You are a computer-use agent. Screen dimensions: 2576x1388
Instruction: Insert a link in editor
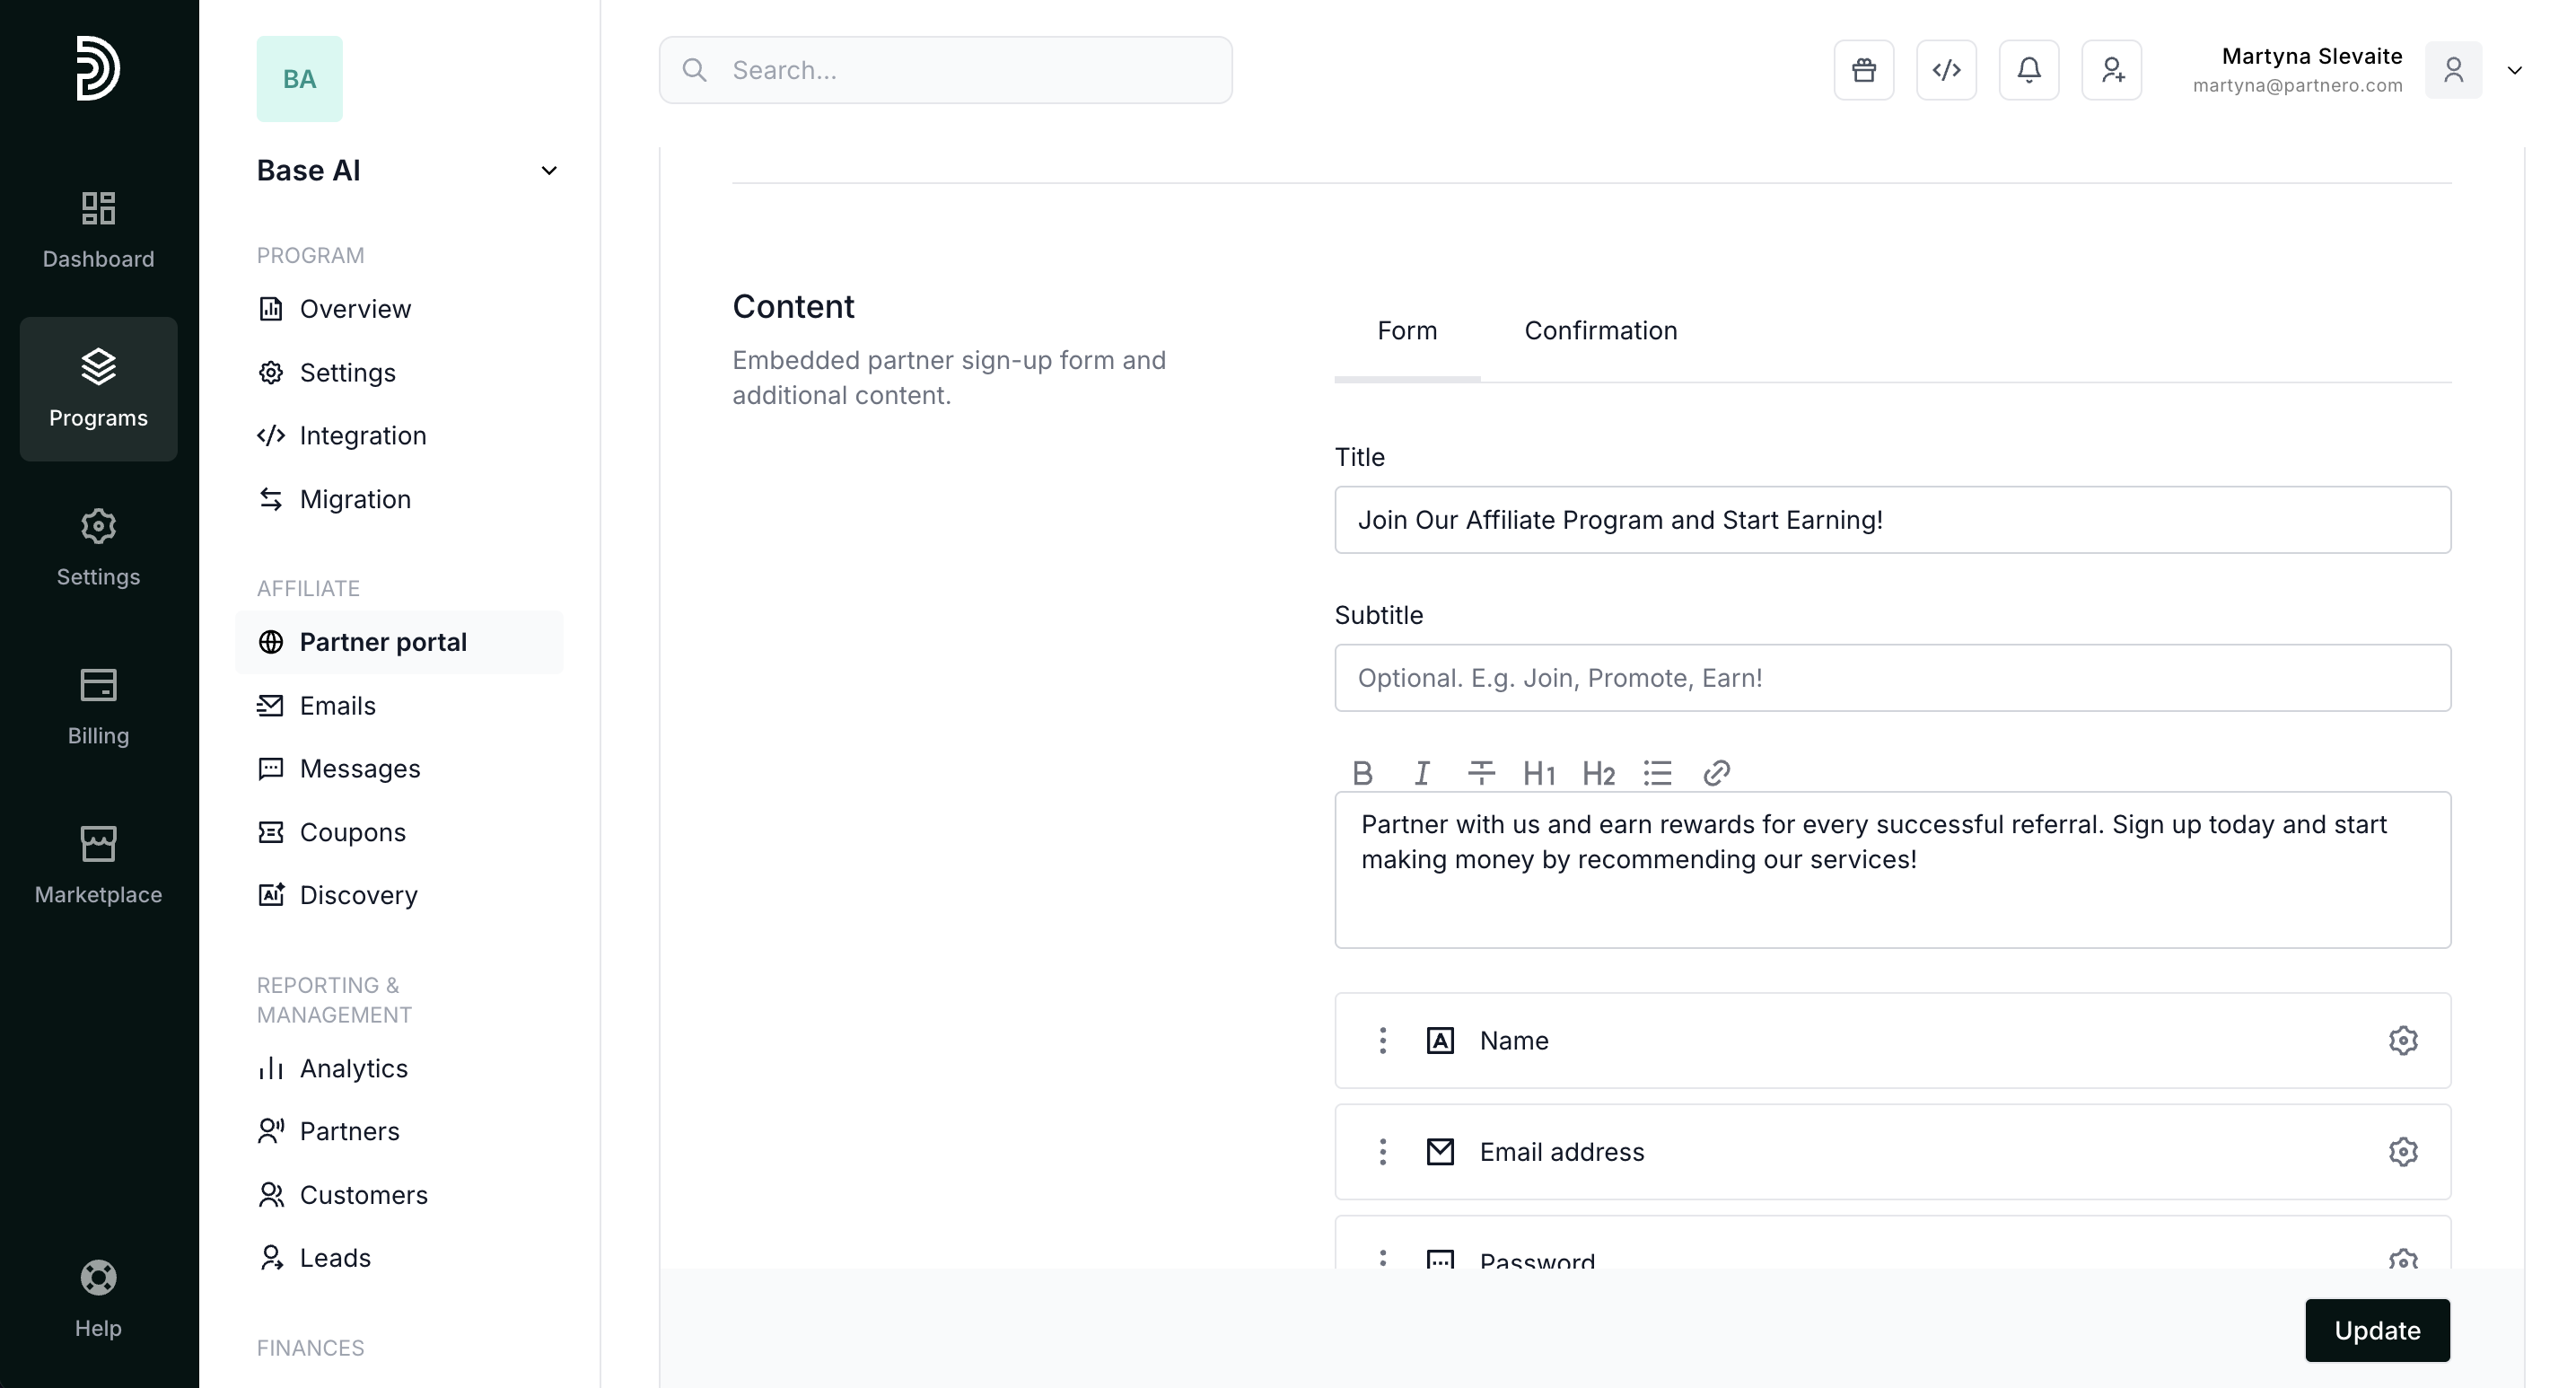tap(1716, 773)
